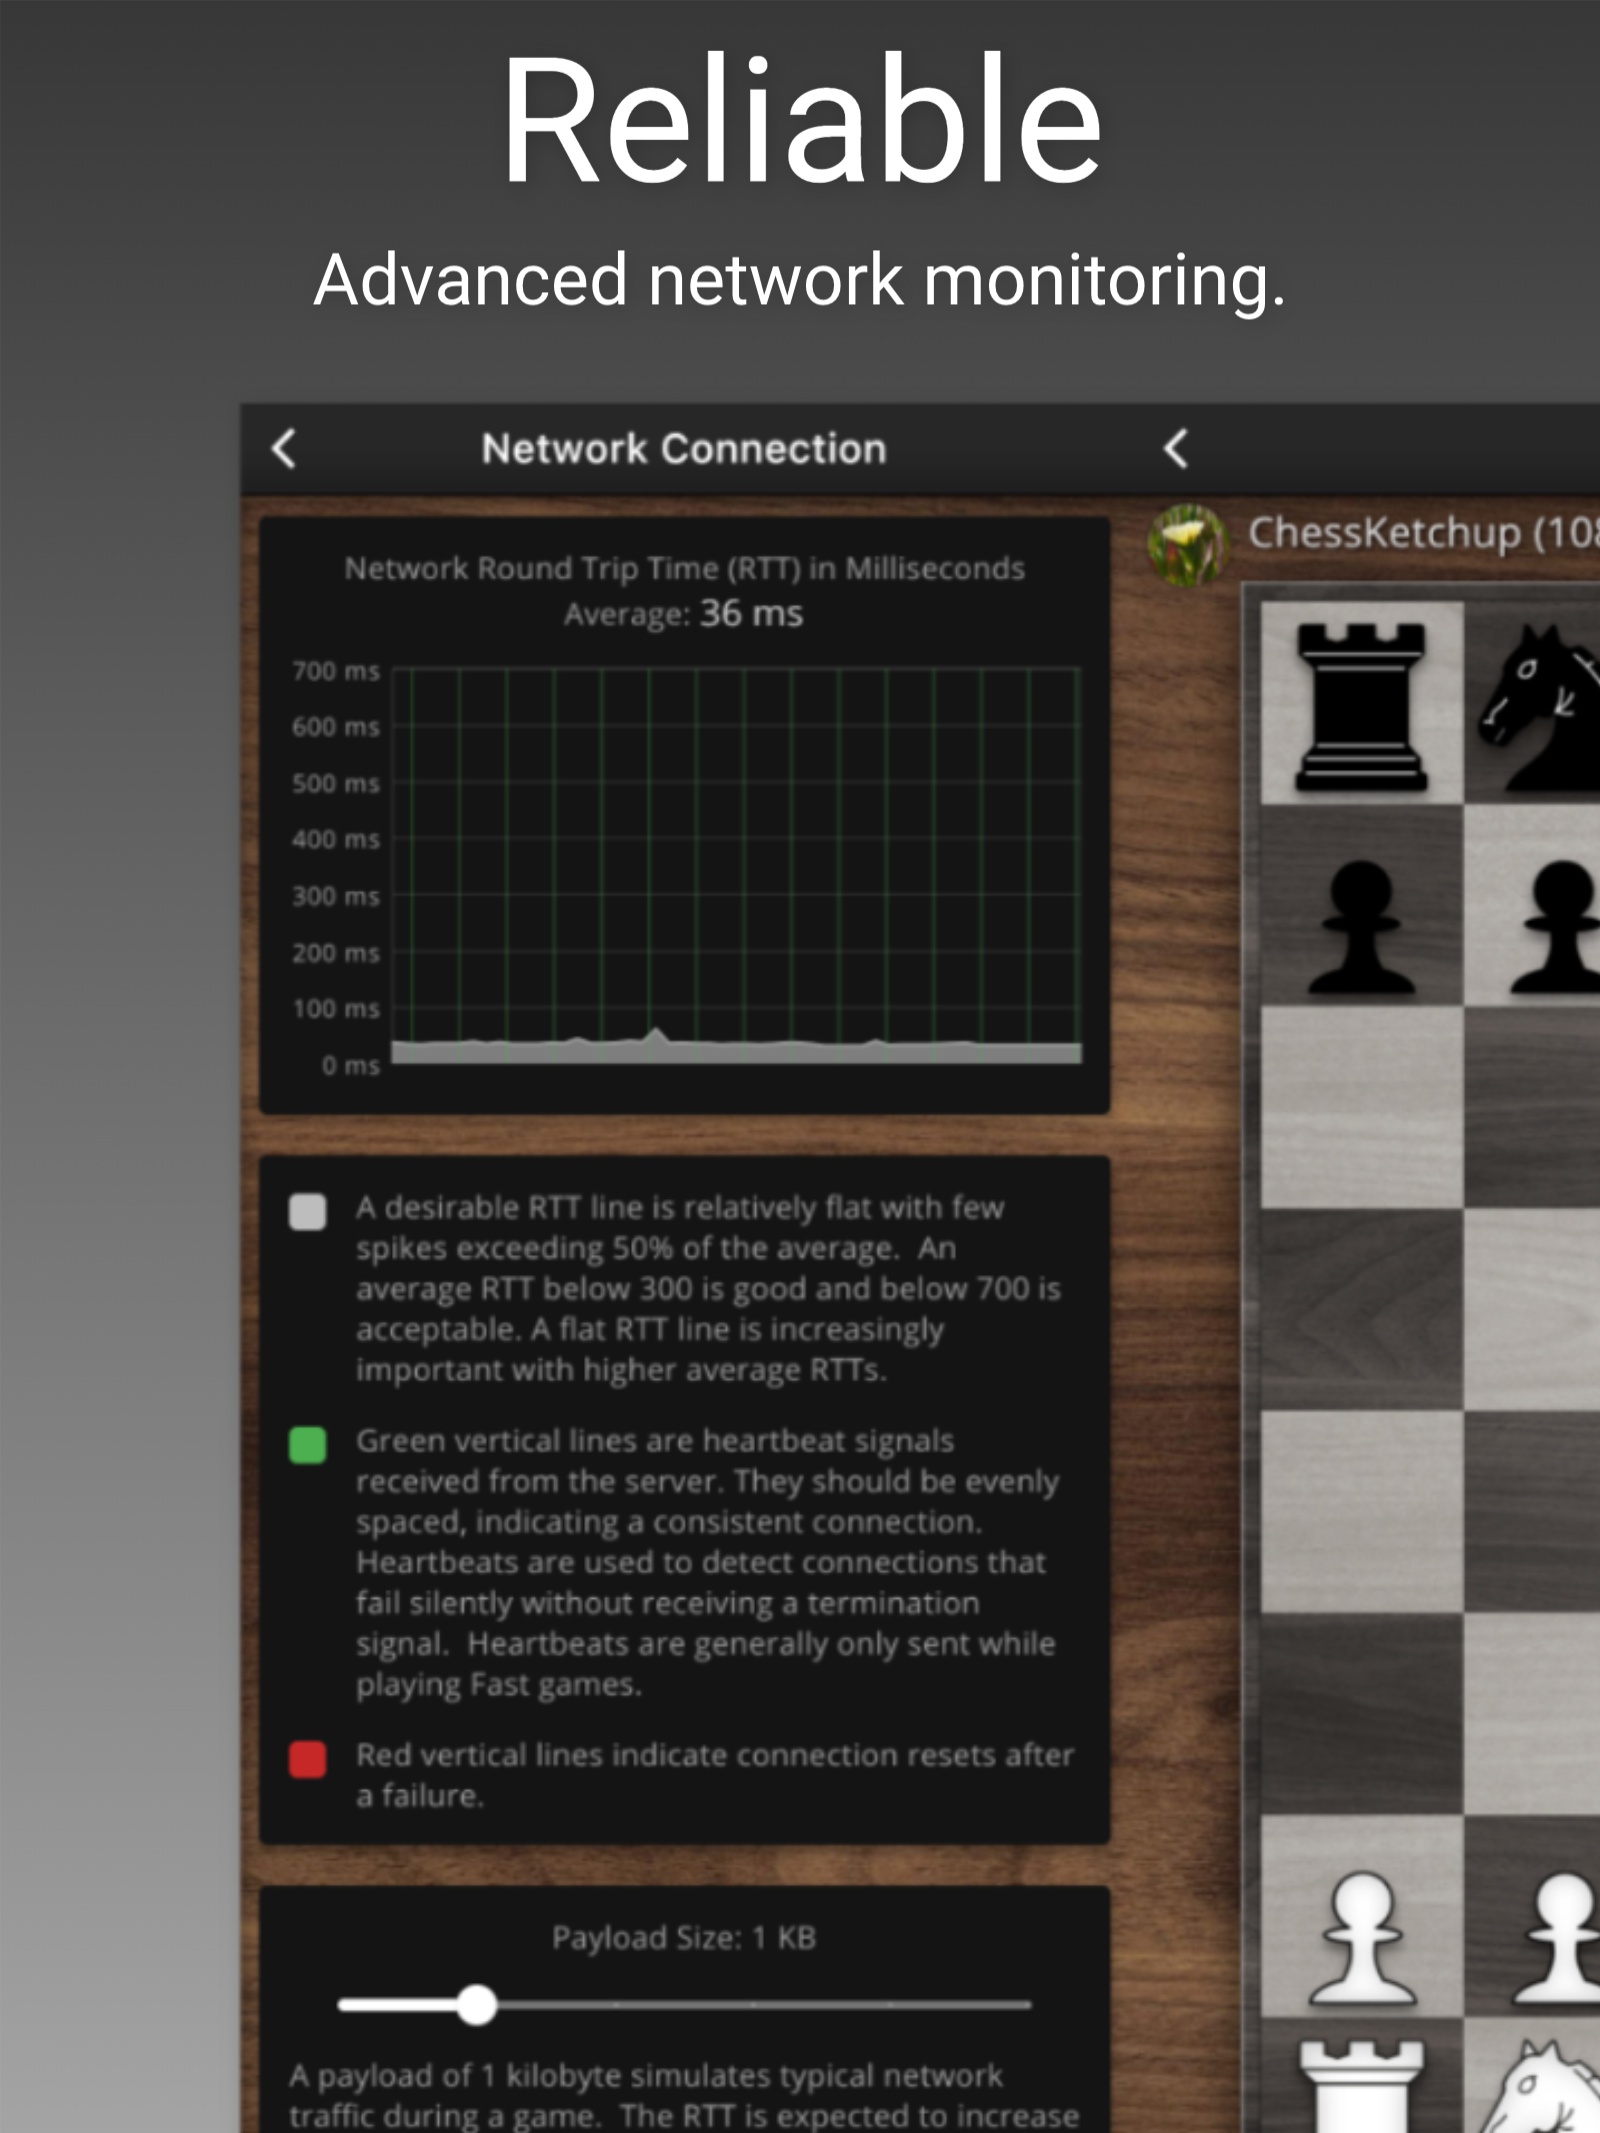Viewport: 1600px width, 2133px height.
Task: Click the Payload Size slider handle
Action: click(477, 2004)
